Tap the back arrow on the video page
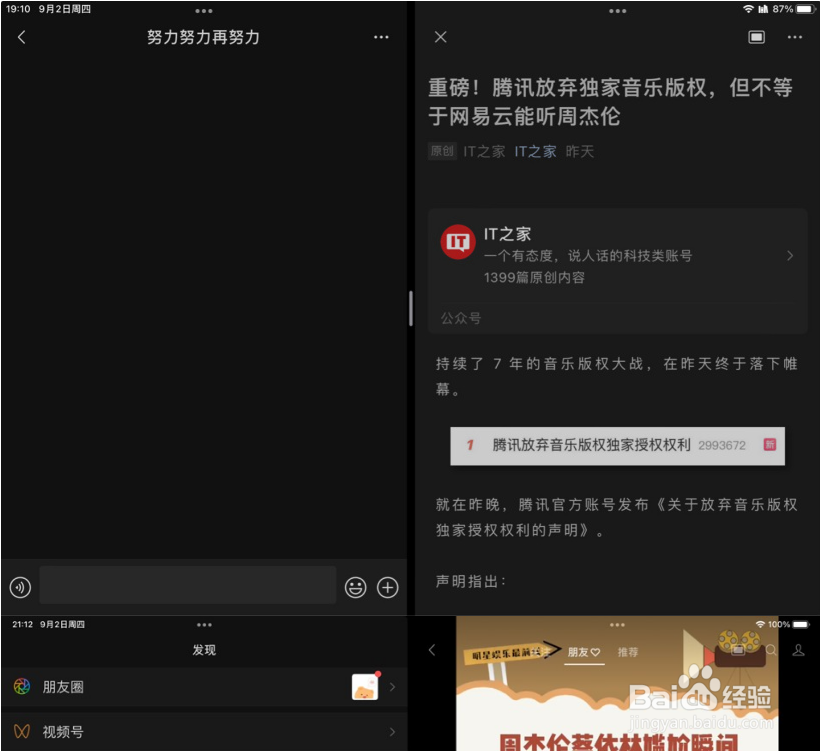Viewport: 820px width, 751px height. (x=431, y=649)
